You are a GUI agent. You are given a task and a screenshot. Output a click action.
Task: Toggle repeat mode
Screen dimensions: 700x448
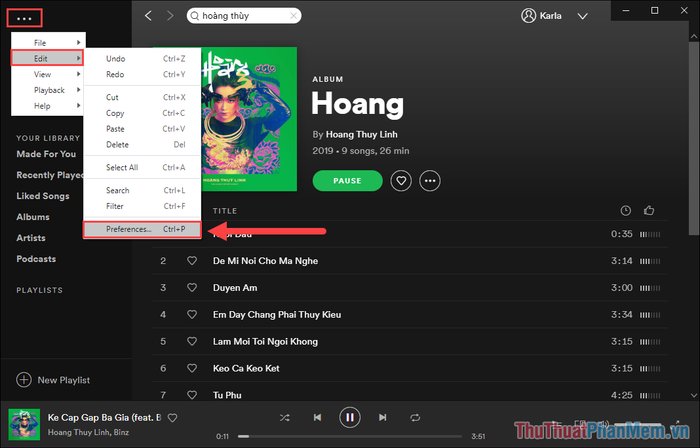[x=415, y=418]
